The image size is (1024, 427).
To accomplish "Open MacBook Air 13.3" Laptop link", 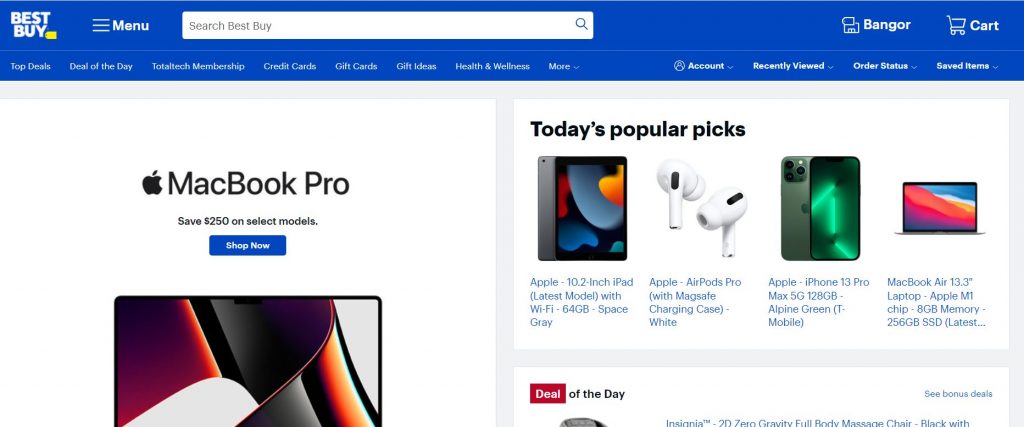I will coord(936,302).
